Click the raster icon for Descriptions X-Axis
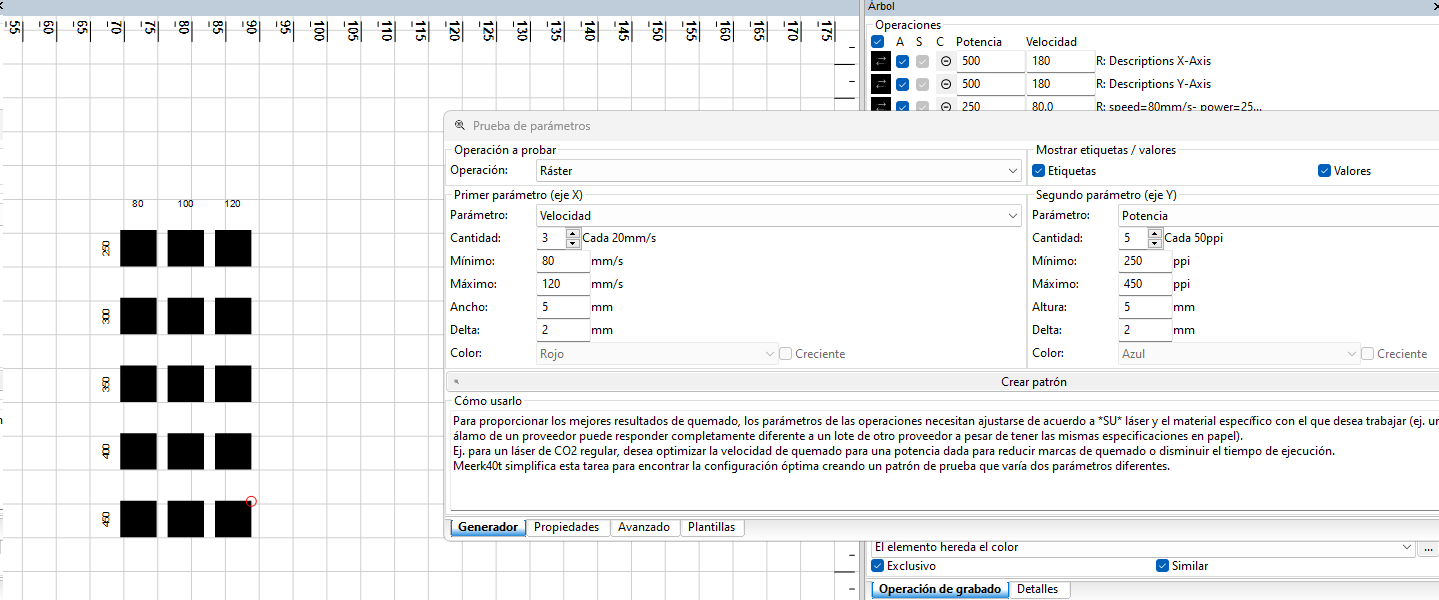The height and width of the screenshot is (600, 1439). (x=881, y=61)
